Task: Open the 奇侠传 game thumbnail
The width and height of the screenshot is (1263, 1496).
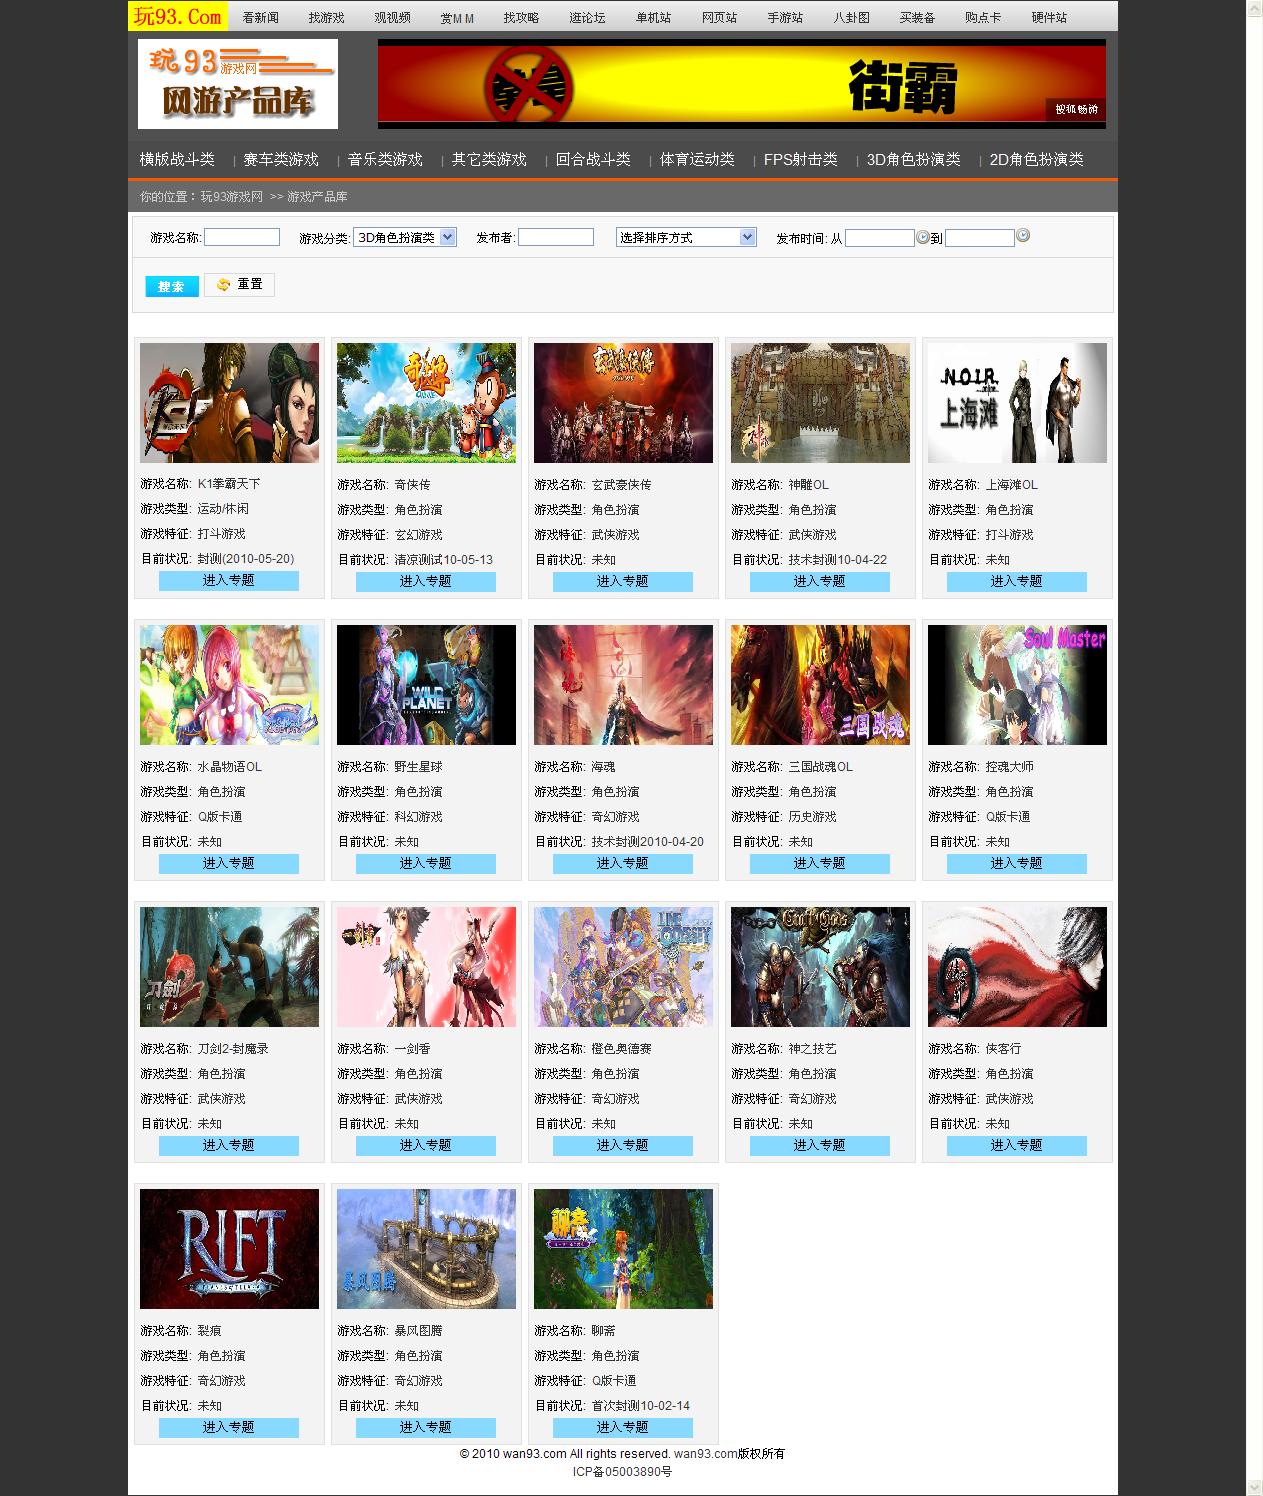Action: tap(427, 403)
